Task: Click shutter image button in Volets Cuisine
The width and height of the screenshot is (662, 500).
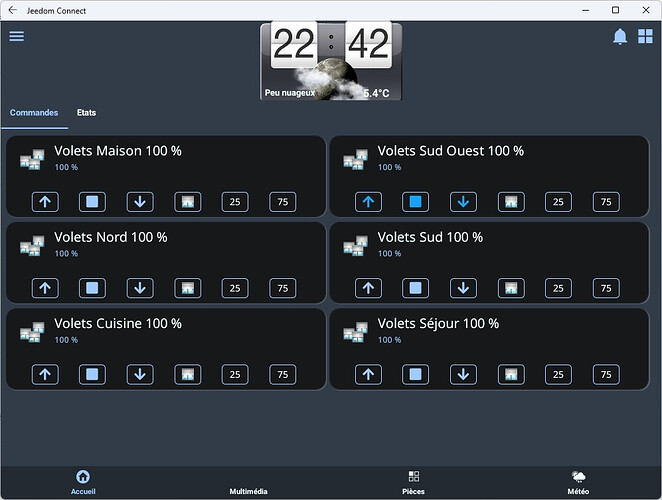Action: tap(188, 374)
